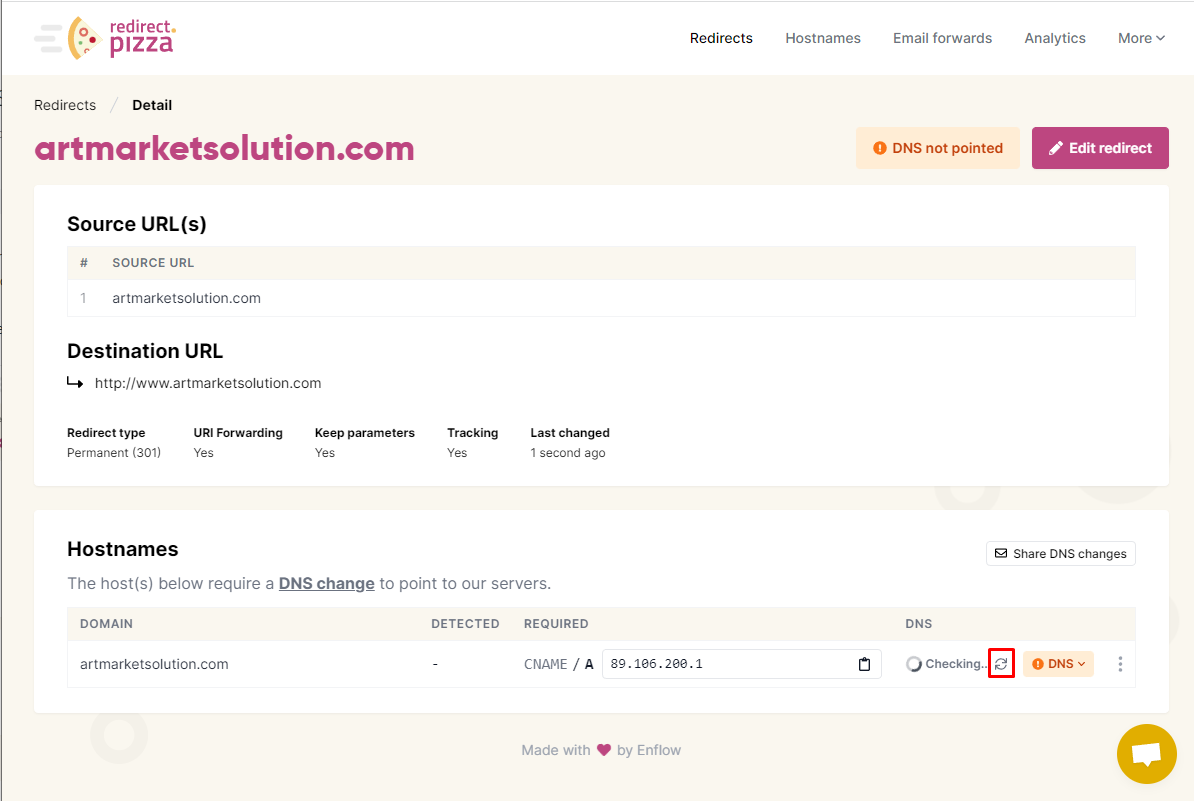Image resolution: width=1194 pixels, height=801 pixels.
Task: Open the chat support bubble
Action: pos(1146,753)
